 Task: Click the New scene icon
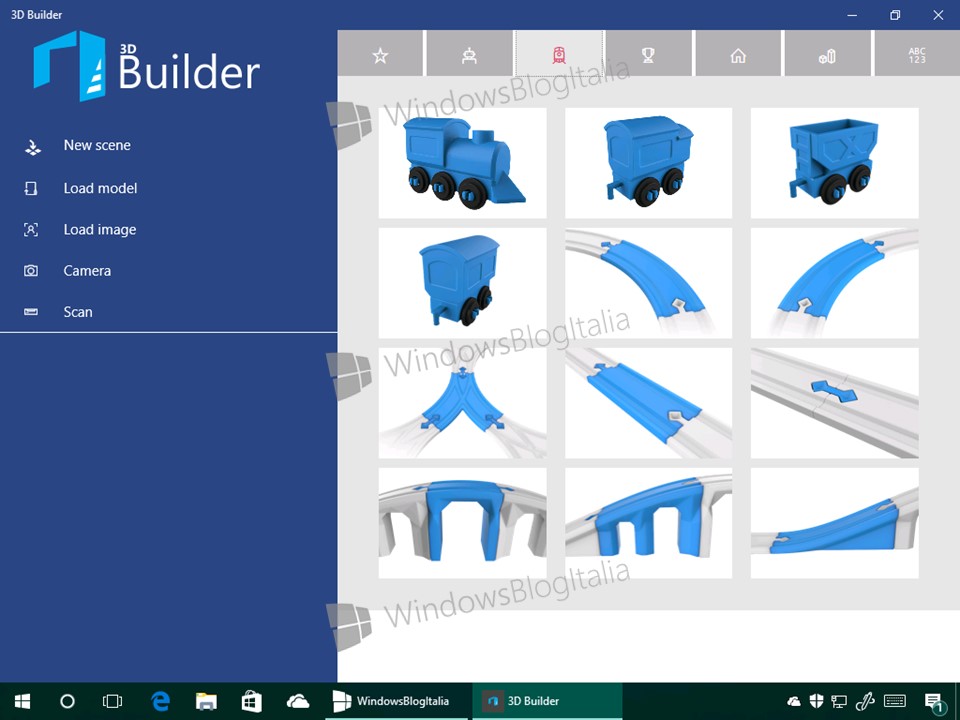point(32,147)
